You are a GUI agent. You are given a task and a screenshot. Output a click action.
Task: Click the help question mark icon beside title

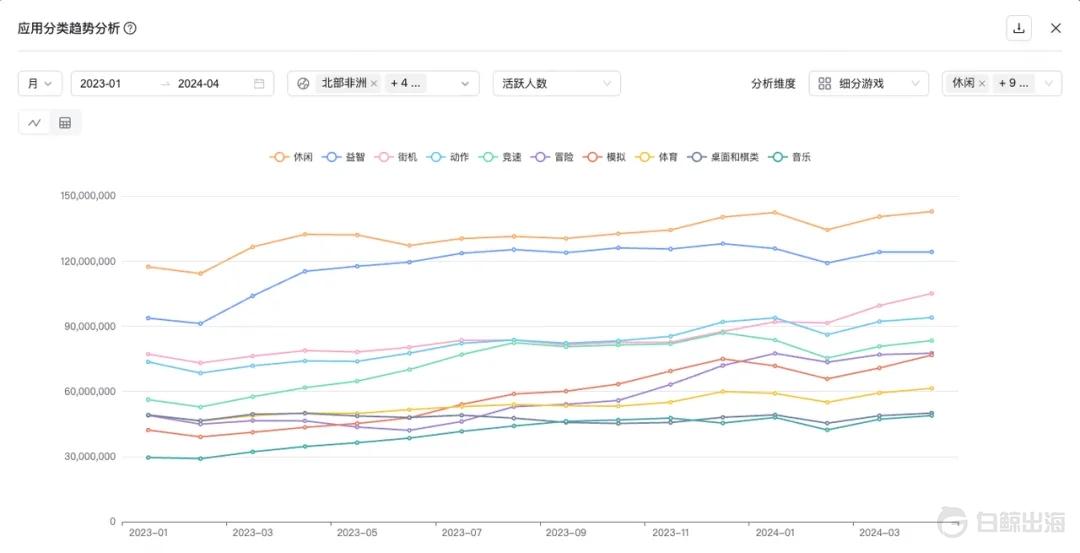point(130,29)
